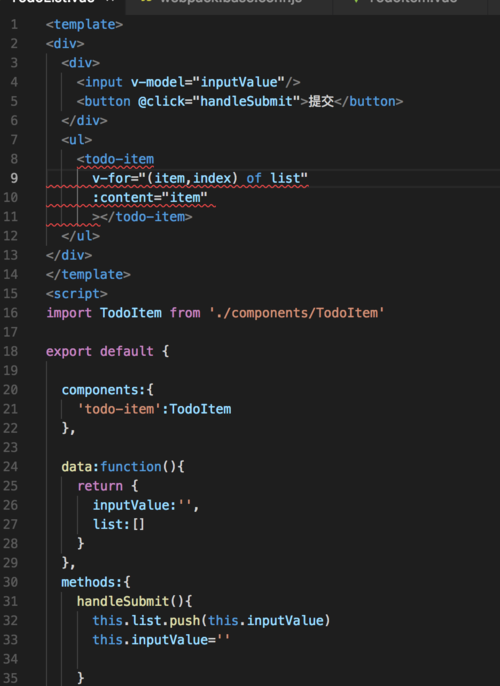Click line number 21 in the gutter
500x686 pixels.
coord(10,410)
